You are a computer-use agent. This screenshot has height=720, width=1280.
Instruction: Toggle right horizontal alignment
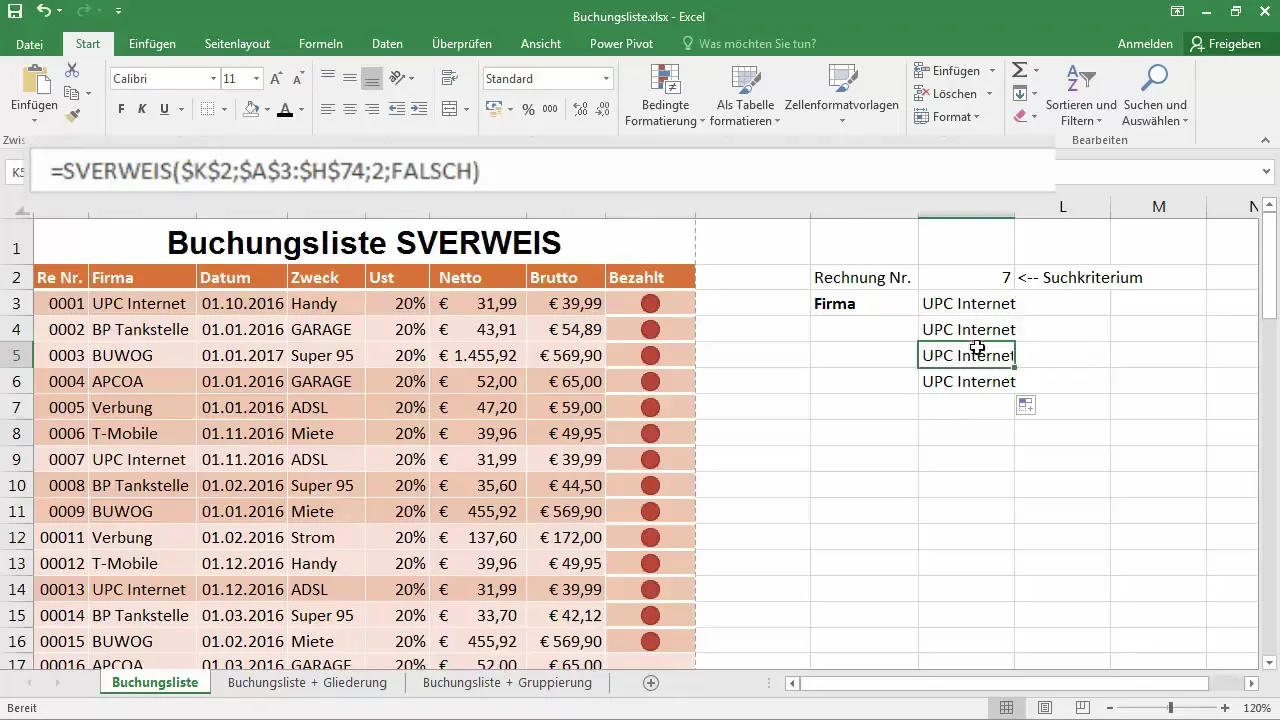[x=372, y=109]
